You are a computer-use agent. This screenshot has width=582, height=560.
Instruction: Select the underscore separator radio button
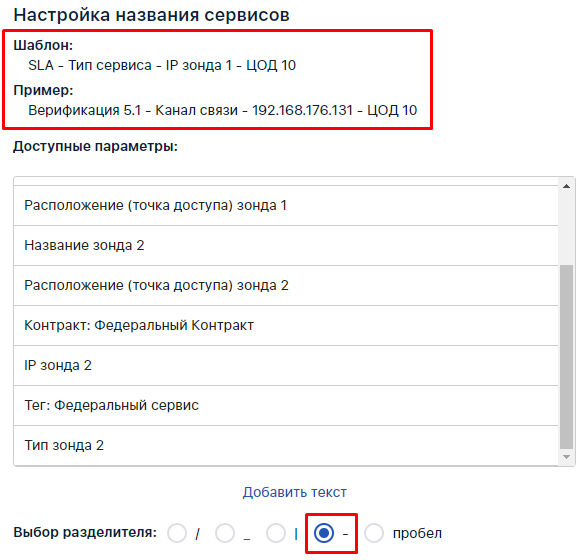pyautogui.click(x=225, y=533)
